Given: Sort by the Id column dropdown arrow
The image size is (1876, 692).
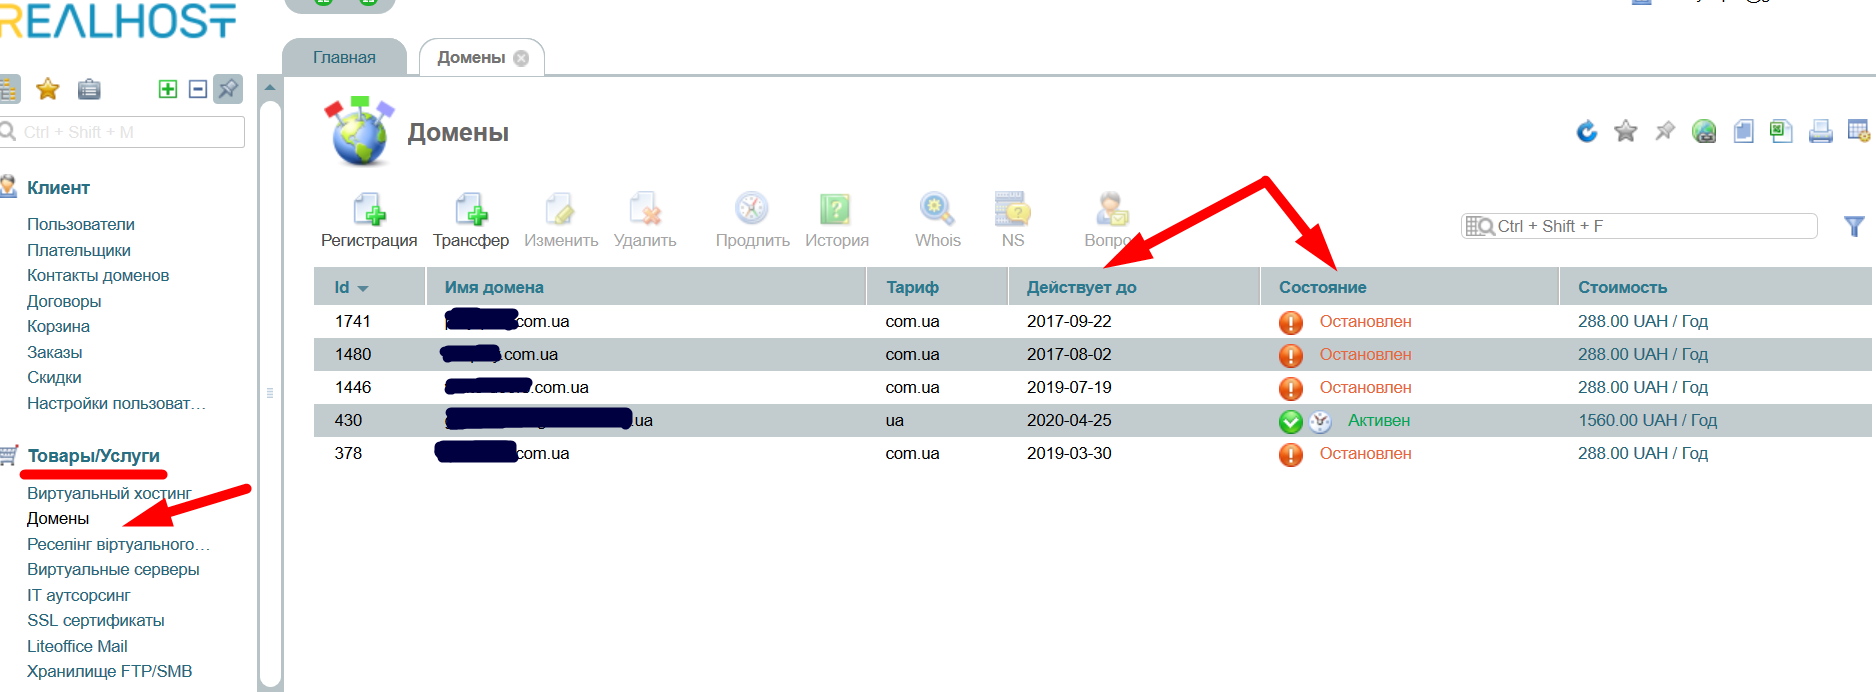Looking at the screenshot, I should coord(363,288).
